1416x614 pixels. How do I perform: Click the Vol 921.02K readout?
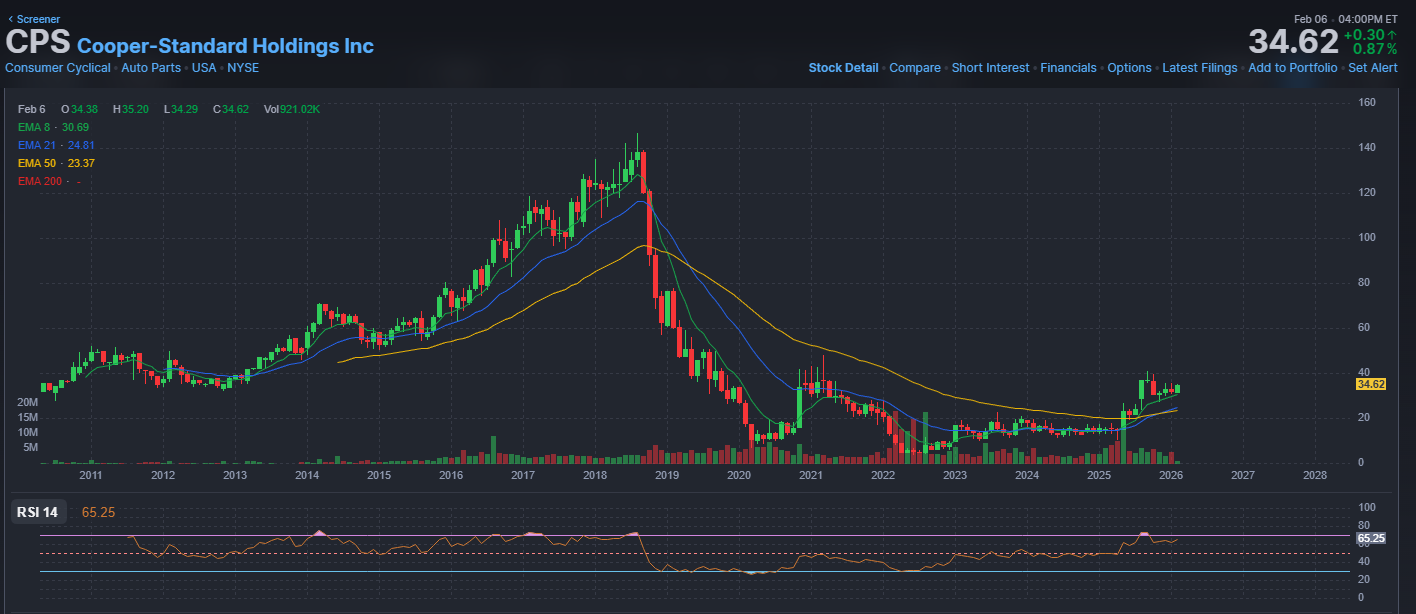[x=292, y=109]
